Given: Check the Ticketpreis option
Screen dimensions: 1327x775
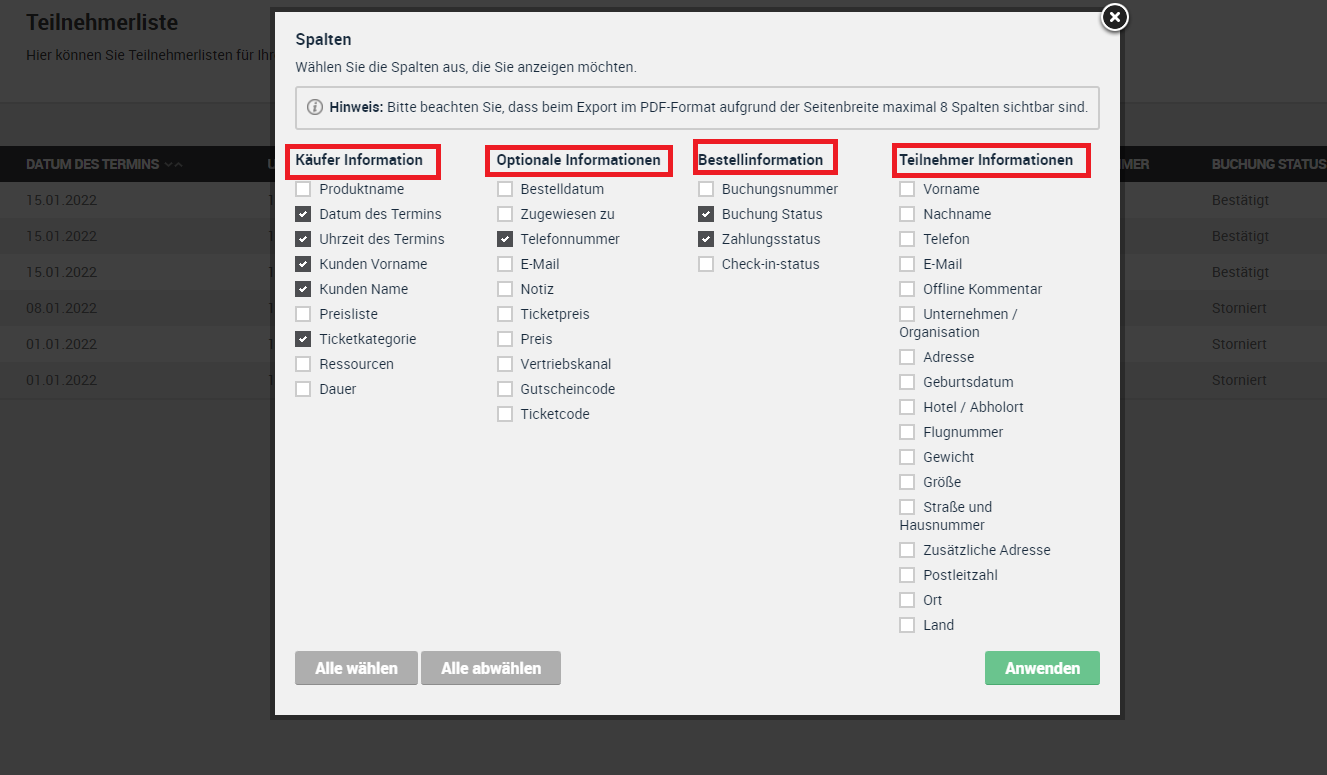Looking at the screenshot, I should click(x=505, y=314).
